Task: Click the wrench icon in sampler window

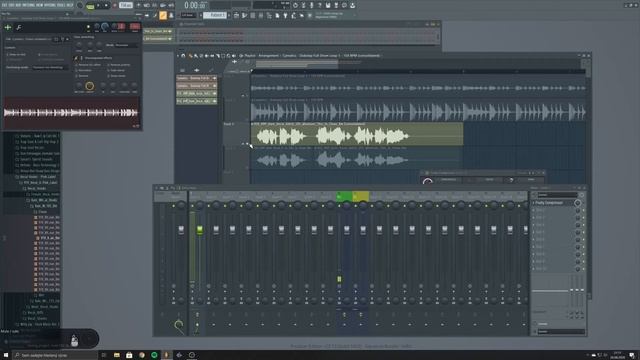Action: click(19, 27)
